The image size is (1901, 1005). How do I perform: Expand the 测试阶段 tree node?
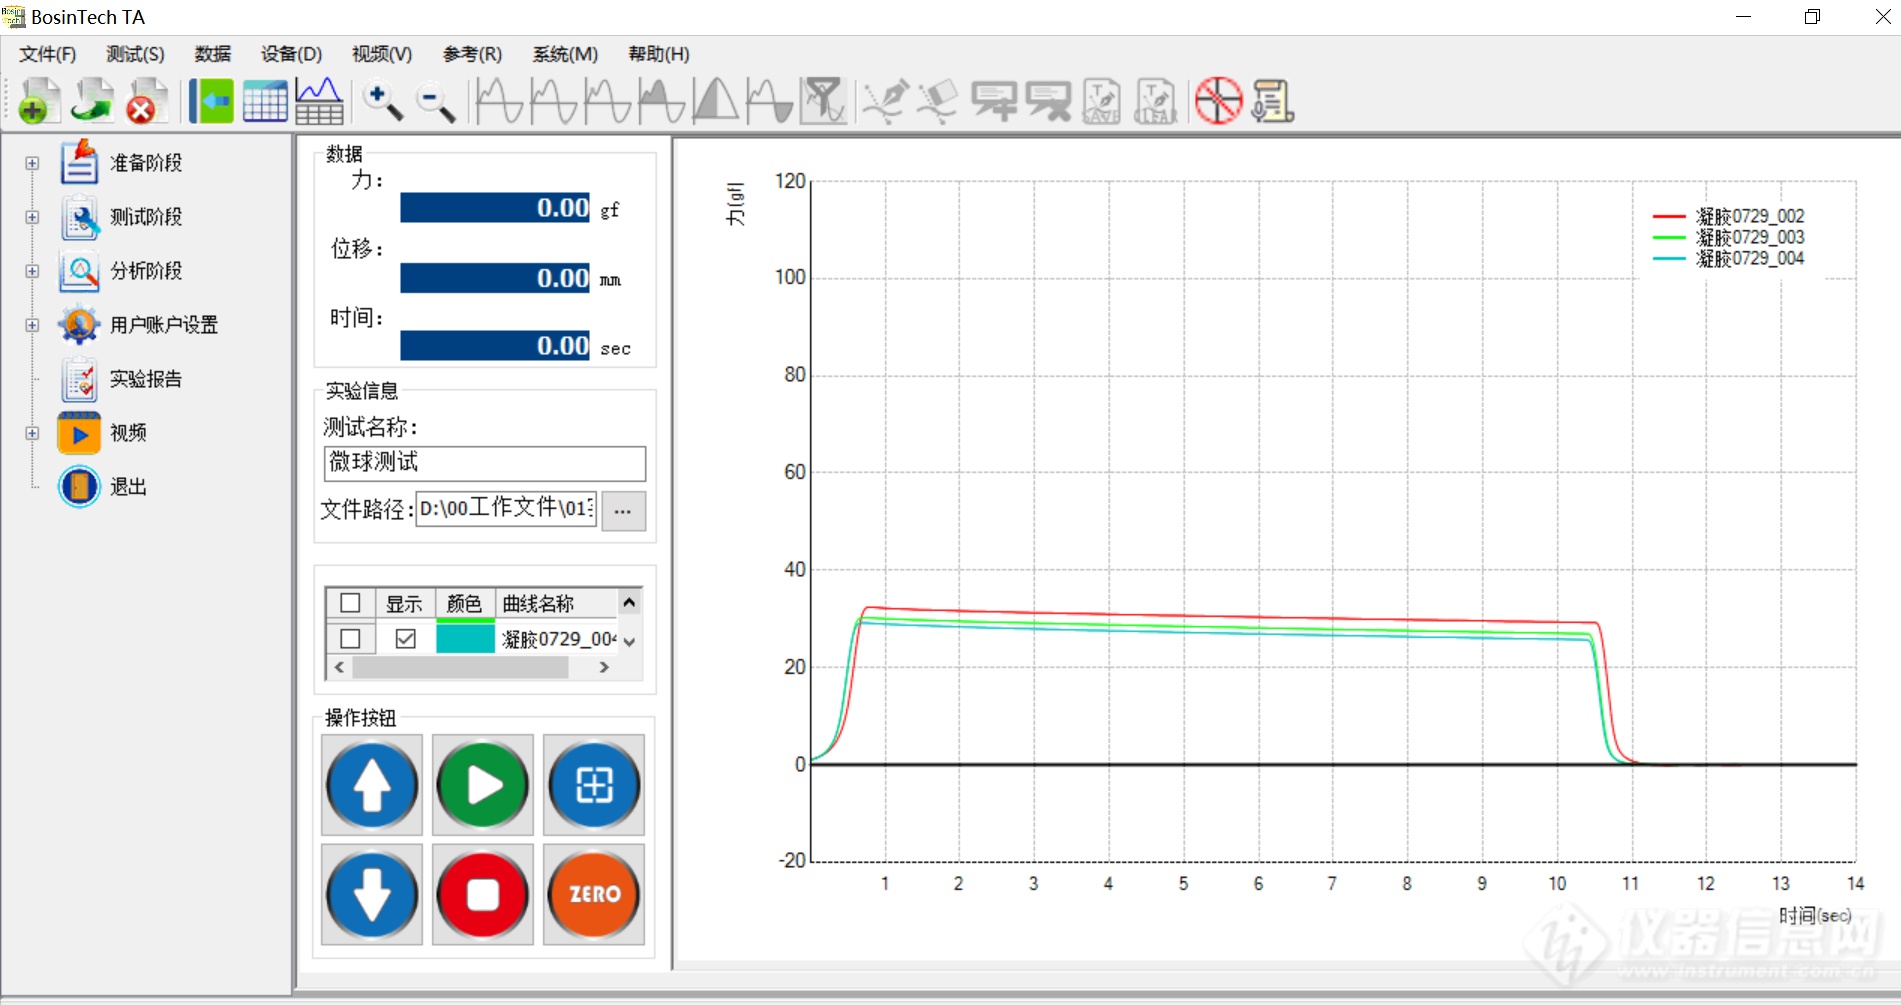[x=32, y=217]
